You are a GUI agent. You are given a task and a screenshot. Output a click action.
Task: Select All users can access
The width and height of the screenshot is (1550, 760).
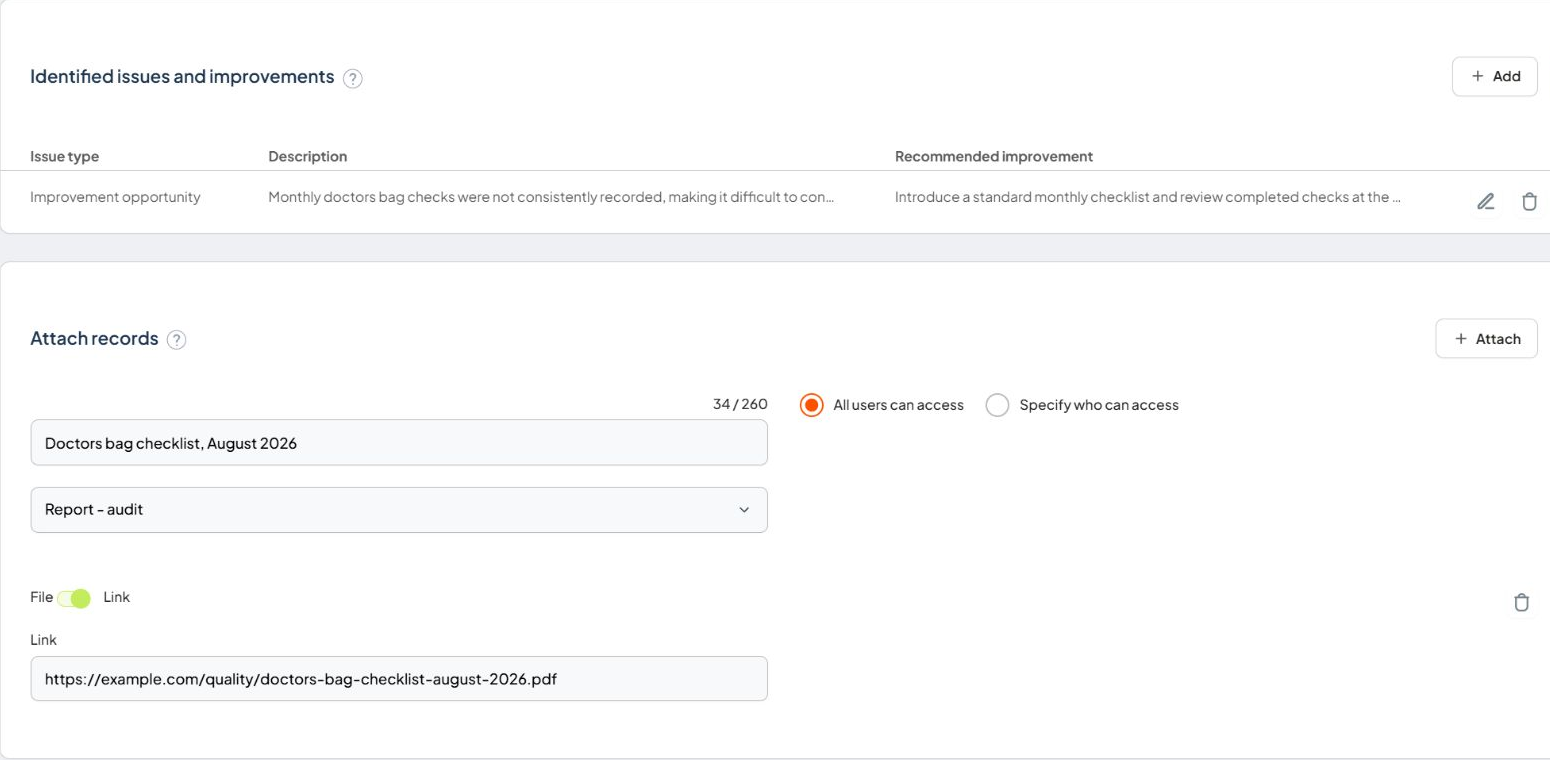point(882,405)
